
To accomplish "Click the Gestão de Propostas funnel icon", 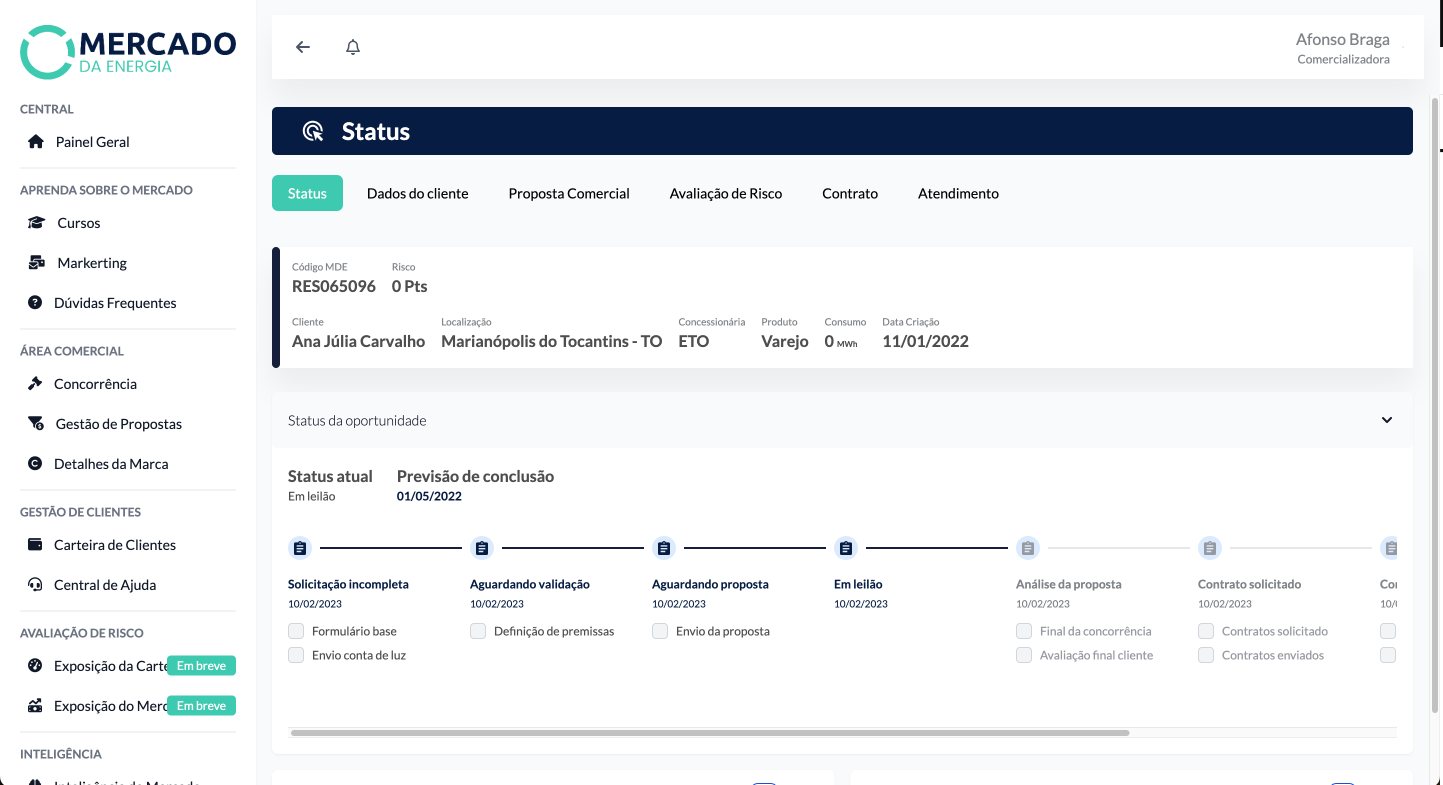I will pos(36,424).
